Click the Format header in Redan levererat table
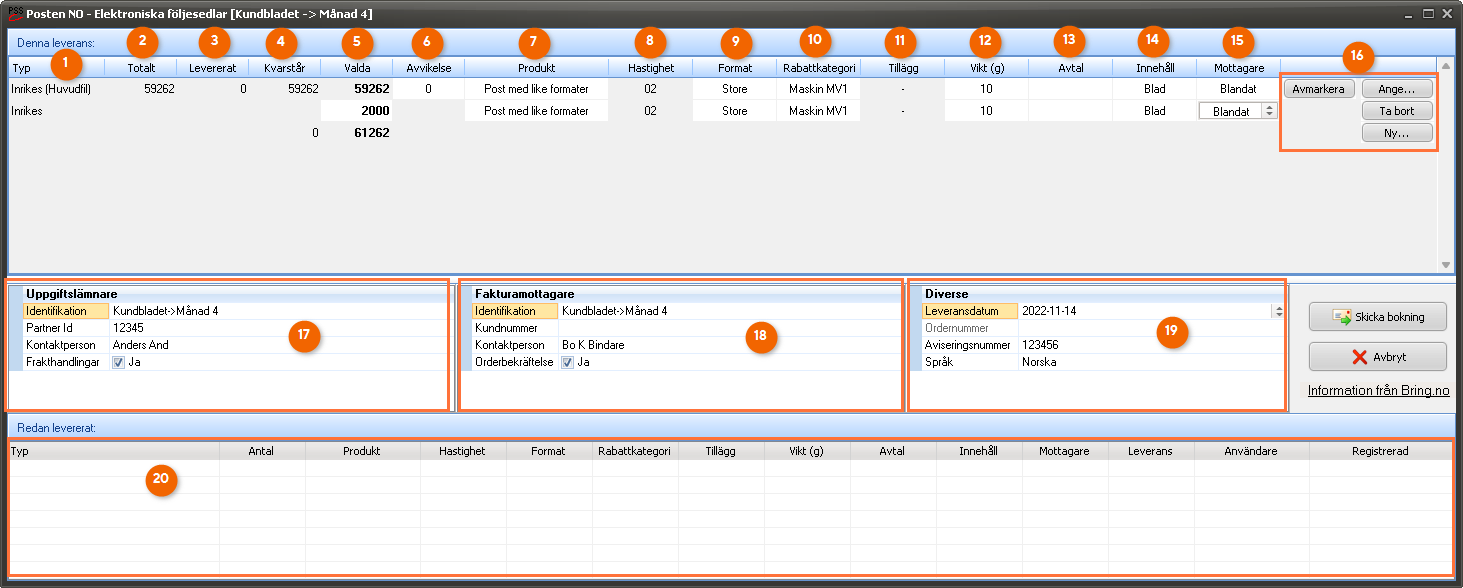Screen dimensions: 1463x588 pos(549,451)
